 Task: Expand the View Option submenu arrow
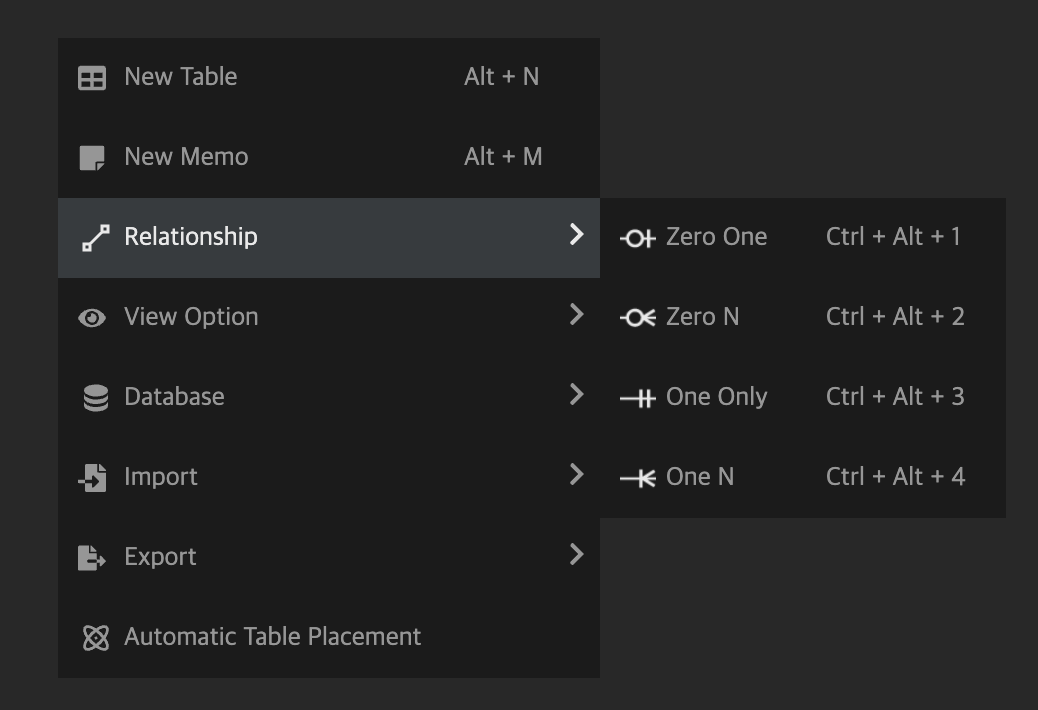pos(576,315)
